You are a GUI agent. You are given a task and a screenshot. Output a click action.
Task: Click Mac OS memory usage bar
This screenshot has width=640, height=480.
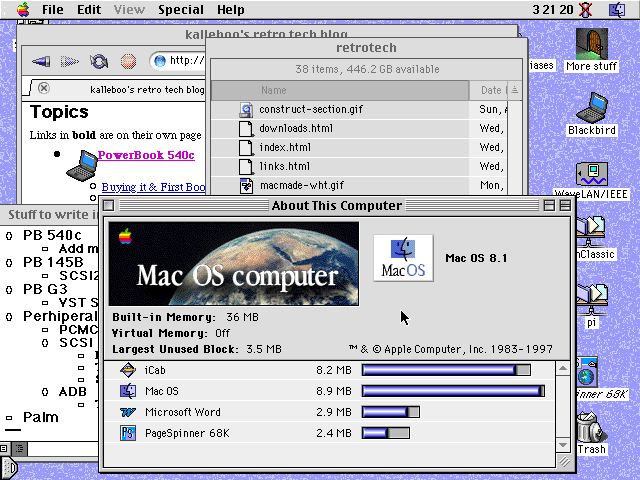[x=453, y=391]
